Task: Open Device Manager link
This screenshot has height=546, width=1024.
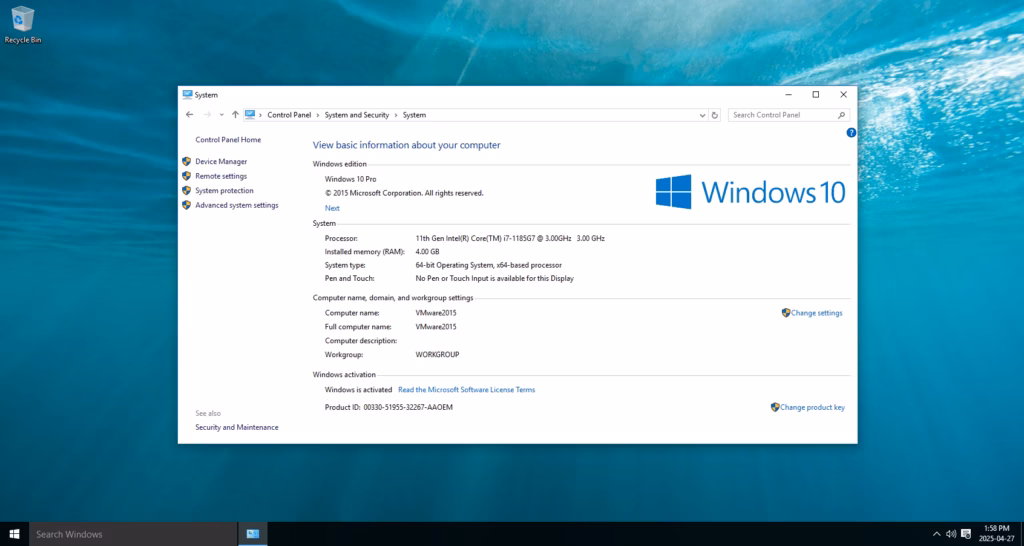Action: coord(221,161)
